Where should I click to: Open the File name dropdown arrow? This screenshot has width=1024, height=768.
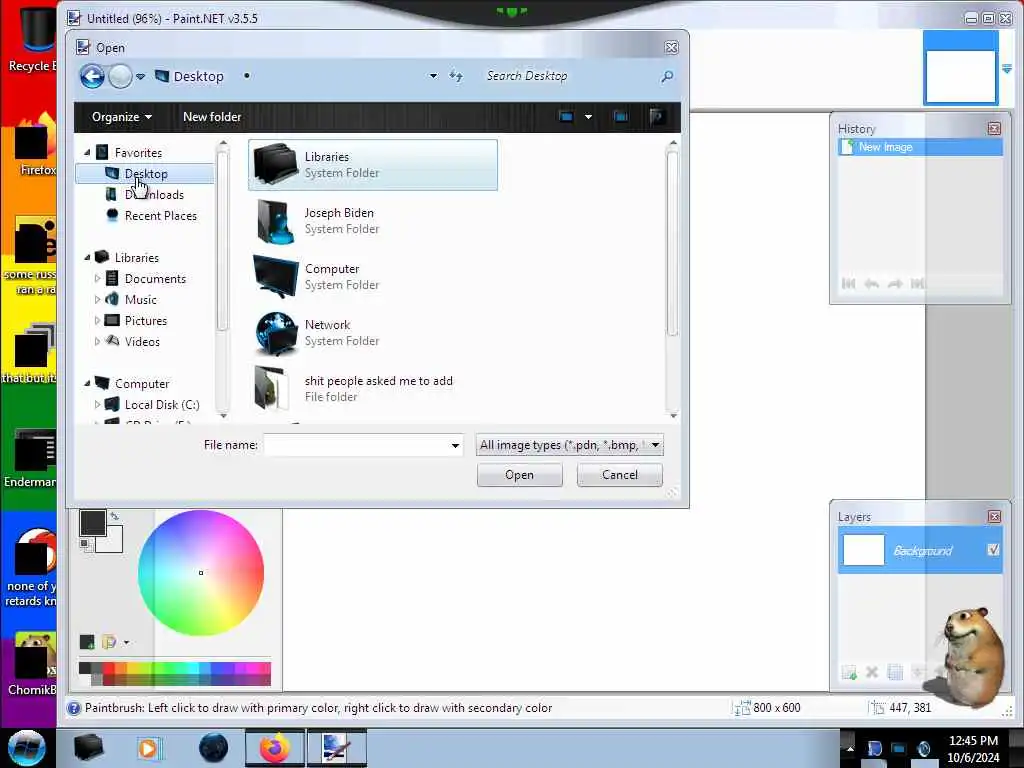[x=455, y=445]
